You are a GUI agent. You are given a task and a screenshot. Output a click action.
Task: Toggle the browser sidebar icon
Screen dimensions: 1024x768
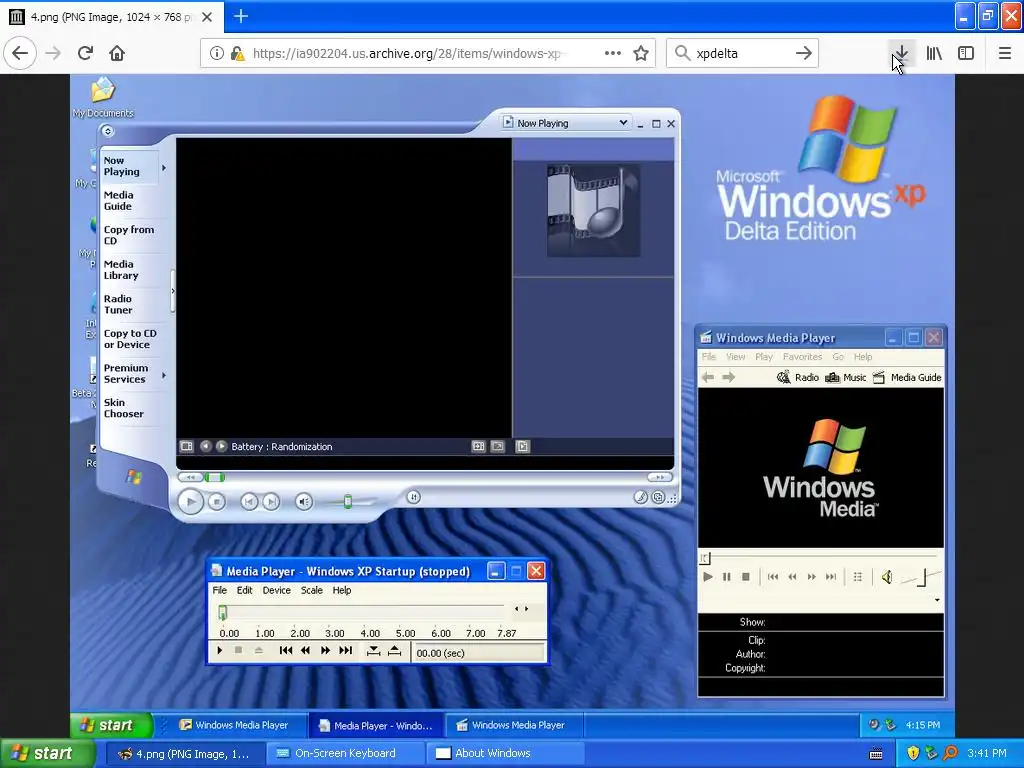(966, 53)
